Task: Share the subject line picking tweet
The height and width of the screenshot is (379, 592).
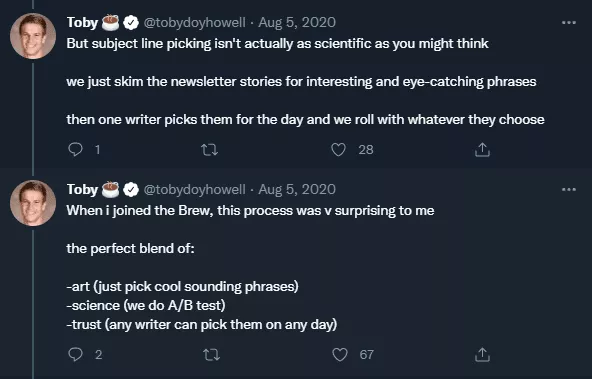Action: [482, 149]
